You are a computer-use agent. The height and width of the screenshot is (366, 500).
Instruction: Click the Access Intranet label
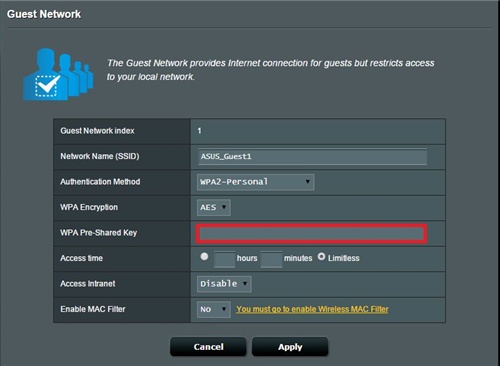coord(88,284)
